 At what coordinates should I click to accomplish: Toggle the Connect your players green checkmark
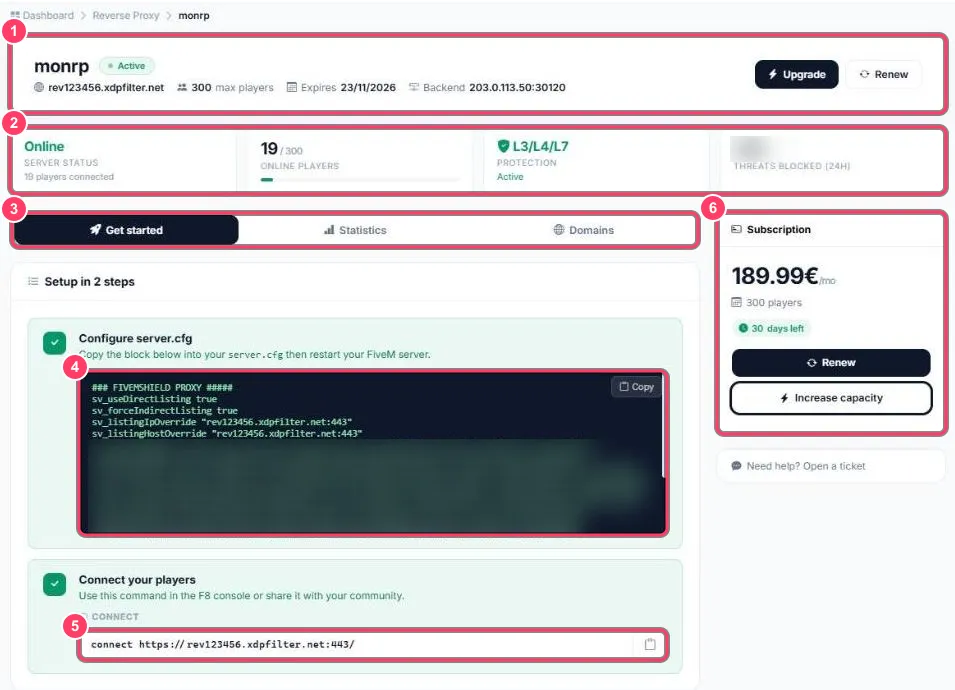pos(54,585)
